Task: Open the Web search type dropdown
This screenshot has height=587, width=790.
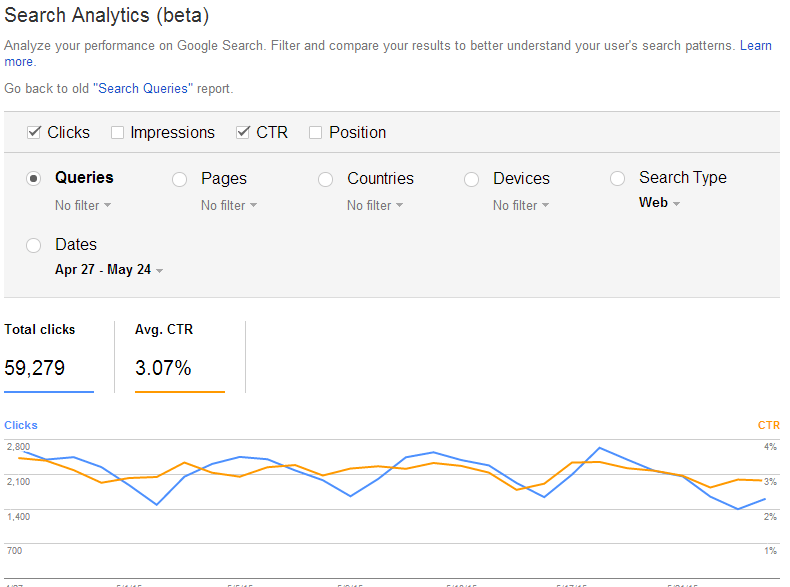Action: tap(659, 203)
